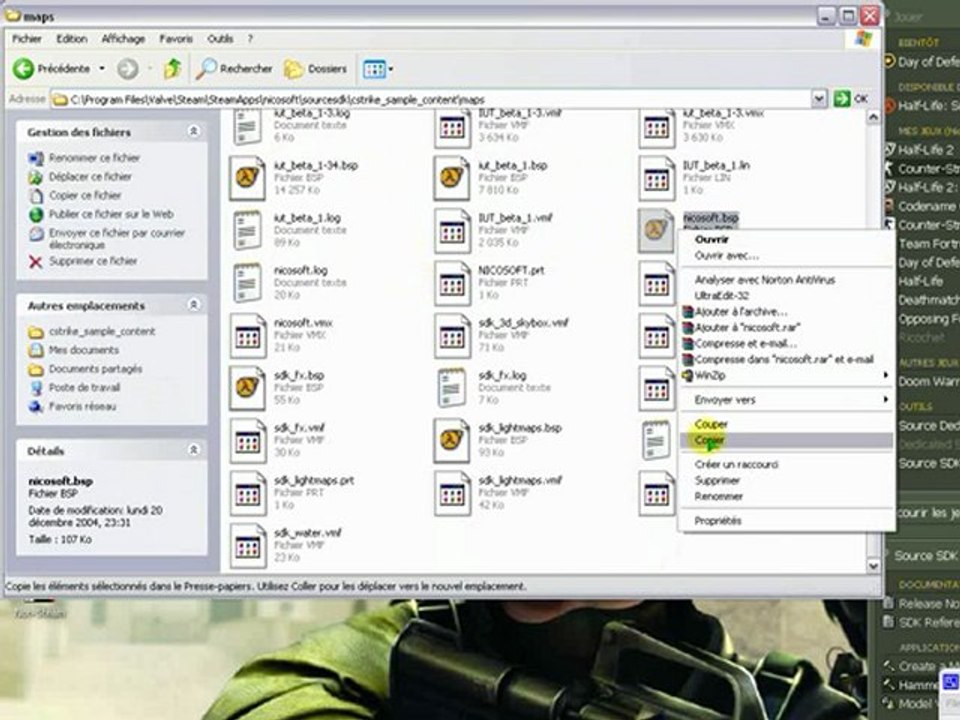Expand the Envoyer vers submenu
The width and height of the screenshot is (960, 720).
click(x=786, y=400)
